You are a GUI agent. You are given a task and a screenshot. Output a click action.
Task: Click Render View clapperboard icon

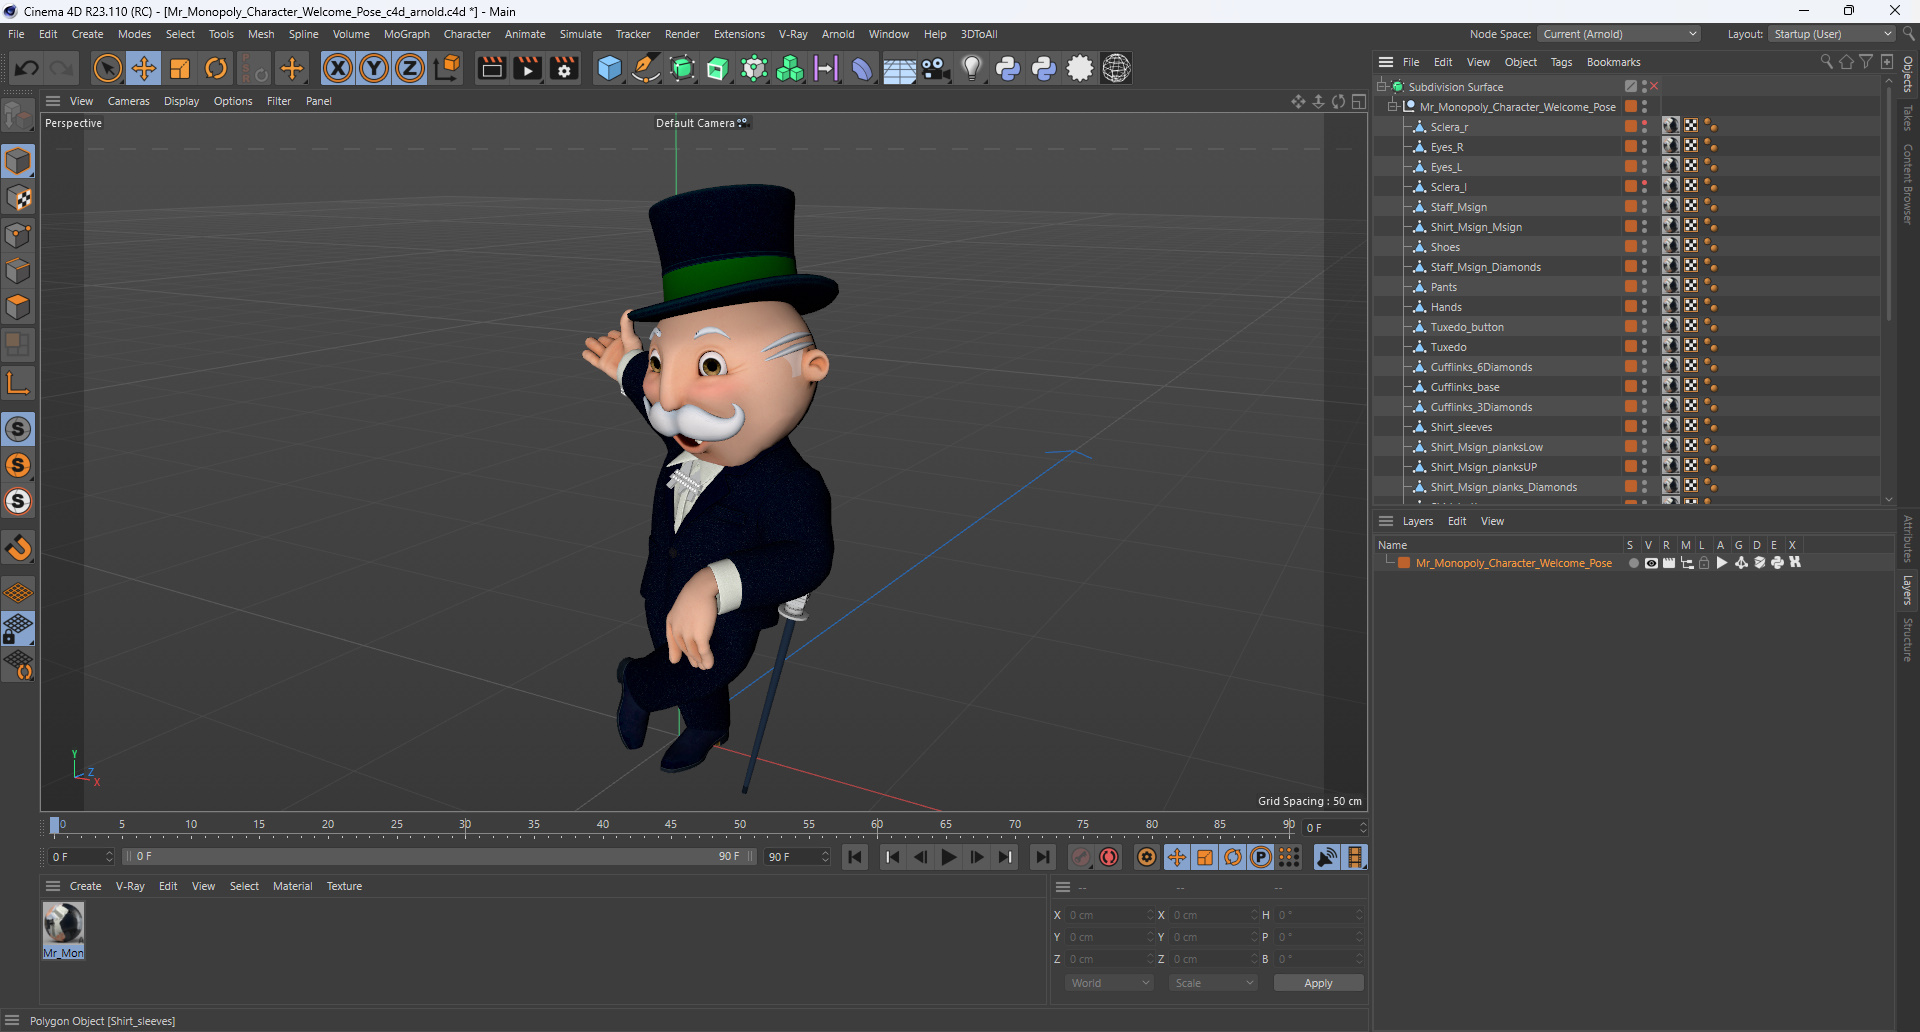(x=491, y=68)
